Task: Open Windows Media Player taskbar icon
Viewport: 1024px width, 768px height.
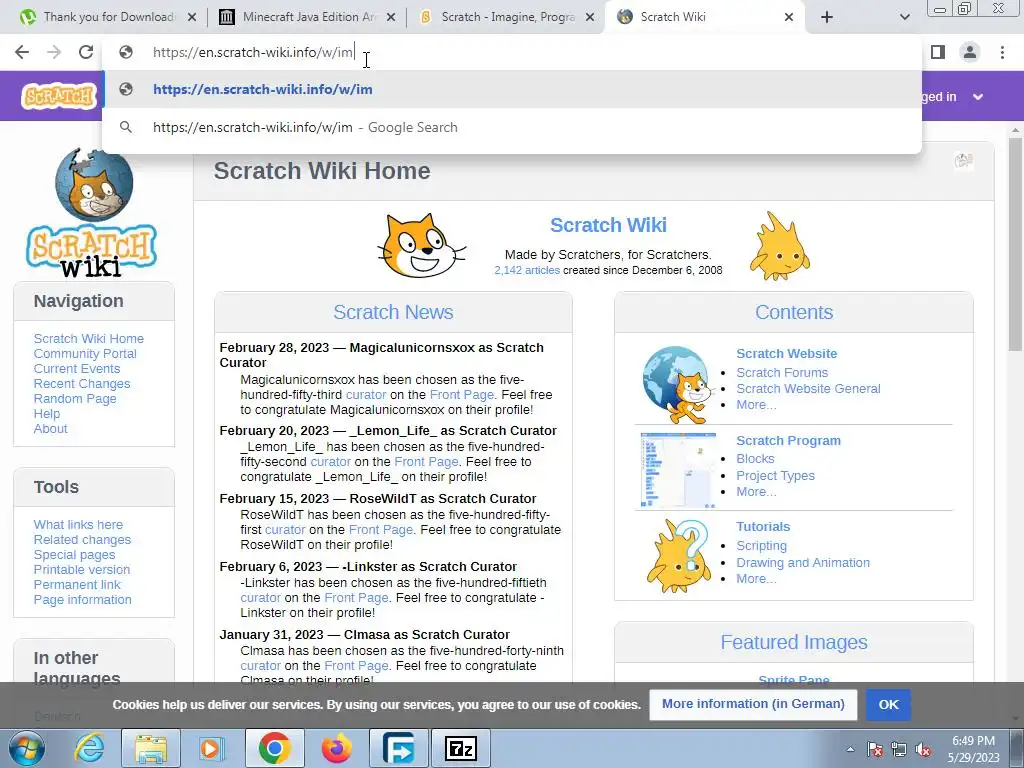Action: pyautogui.click(x=211, y=748)
